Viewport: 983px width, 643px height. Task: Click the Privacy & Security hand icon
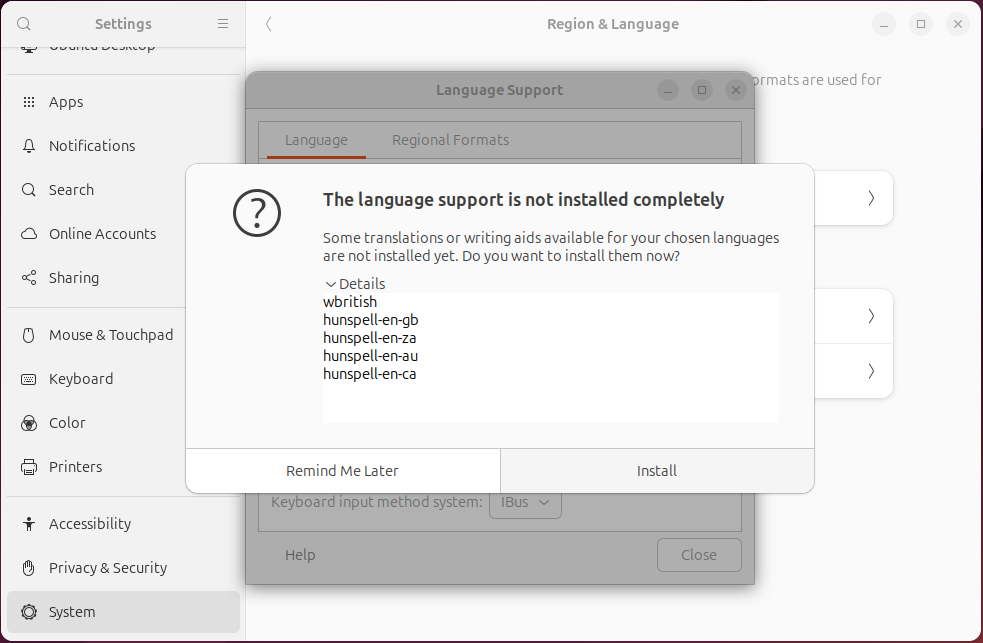tap(29, 568)
